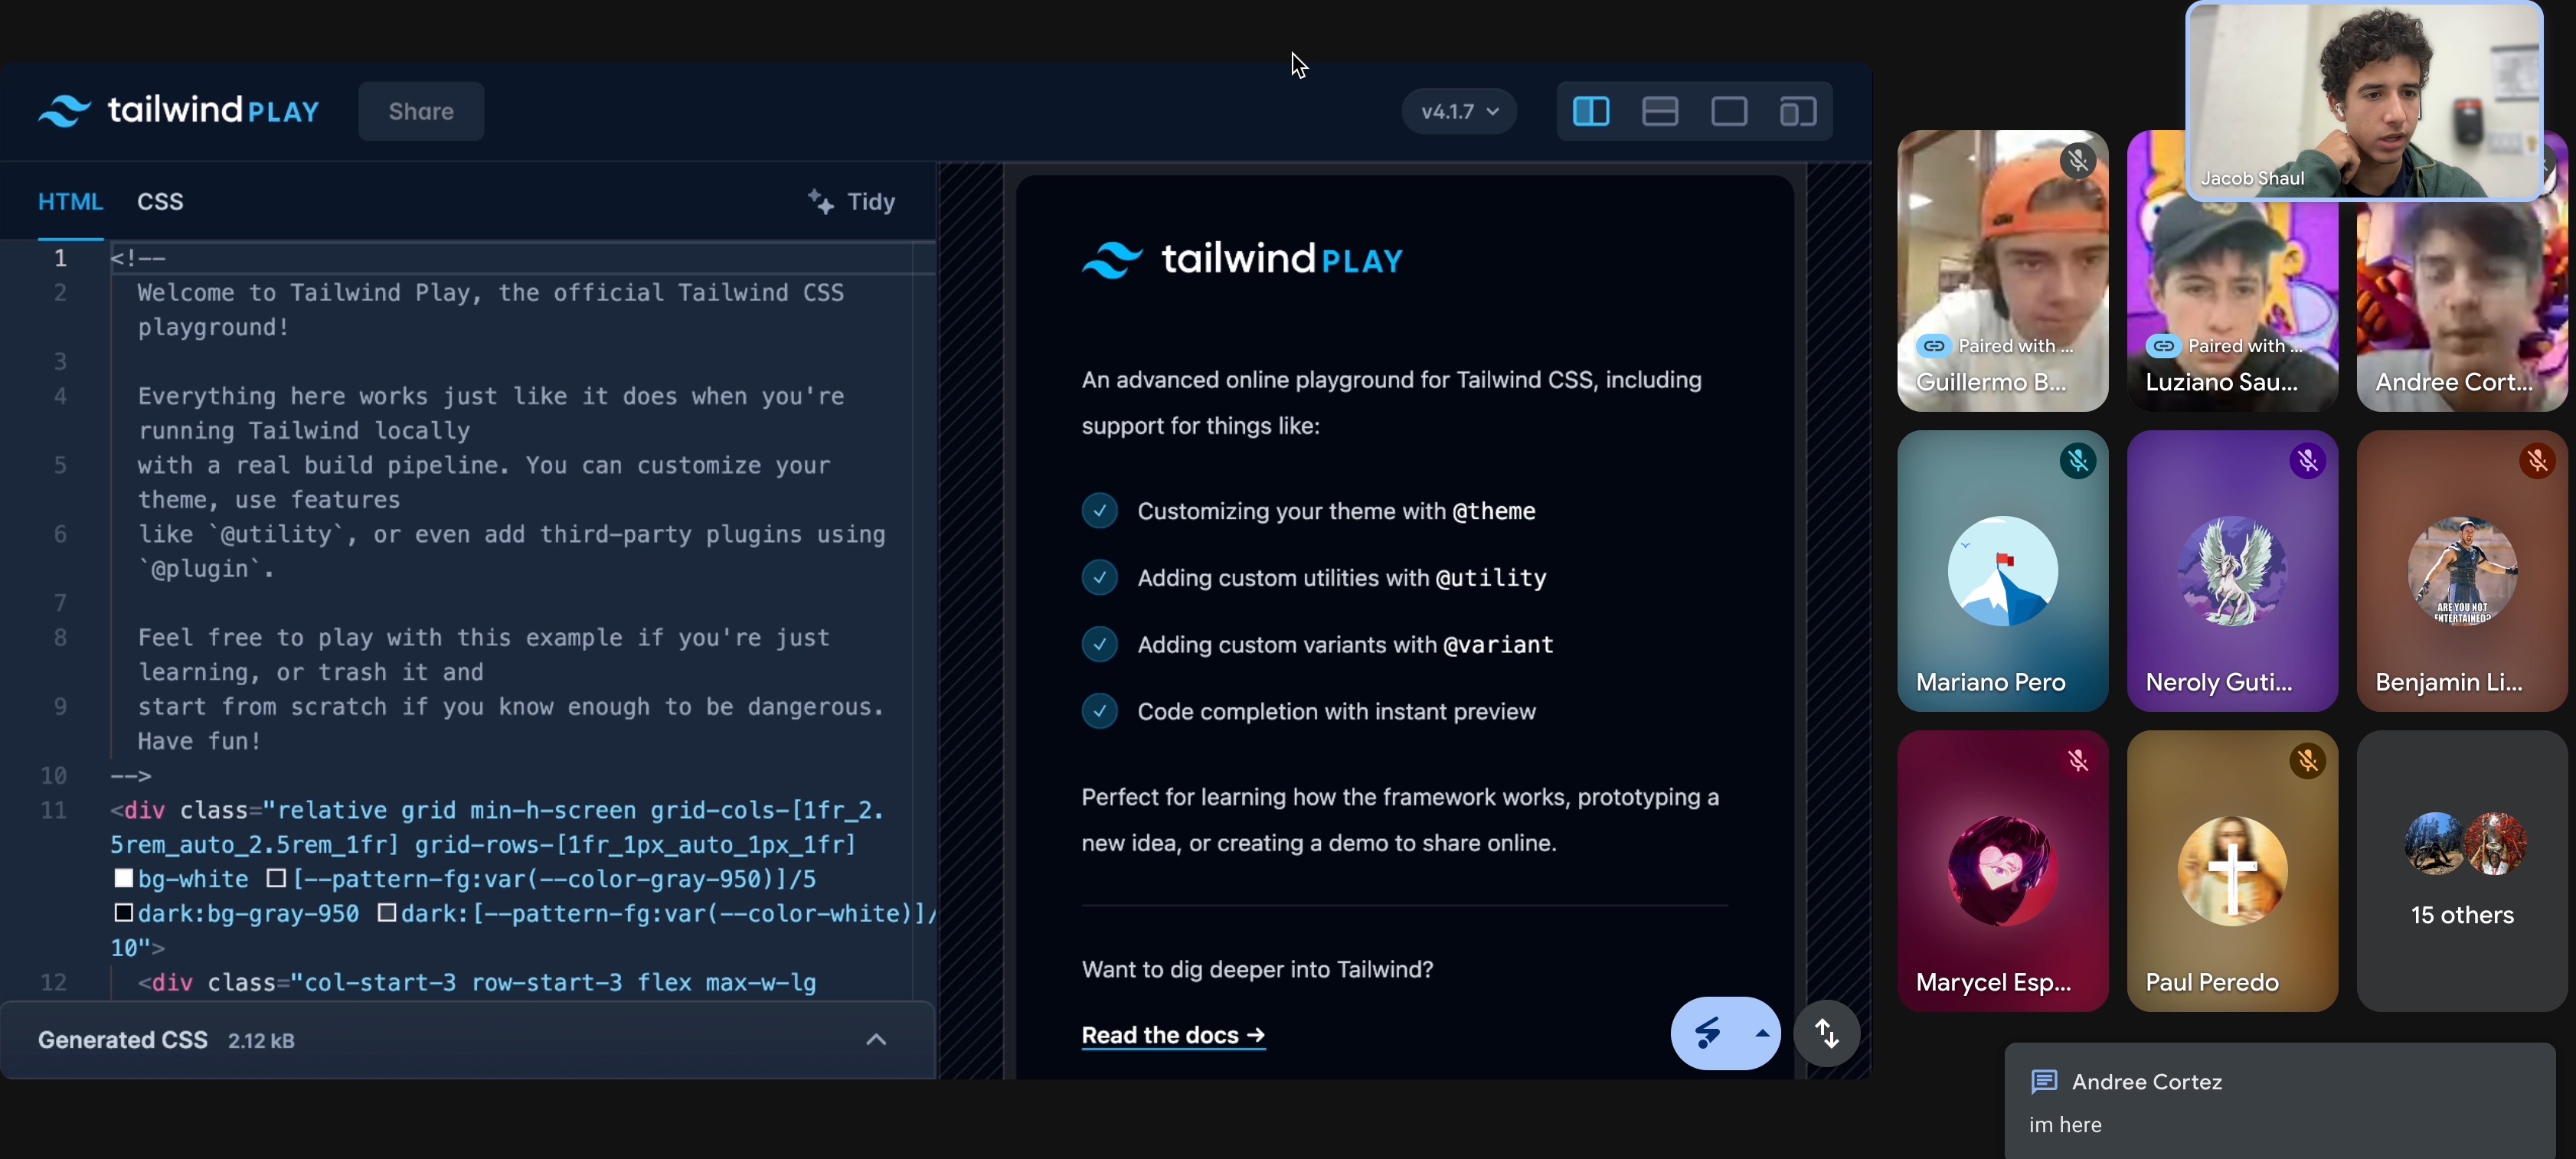Open the 15 others participants tile
Screen dimensions: 2576x1159
pyautogui.click(x=2462, y=871)
